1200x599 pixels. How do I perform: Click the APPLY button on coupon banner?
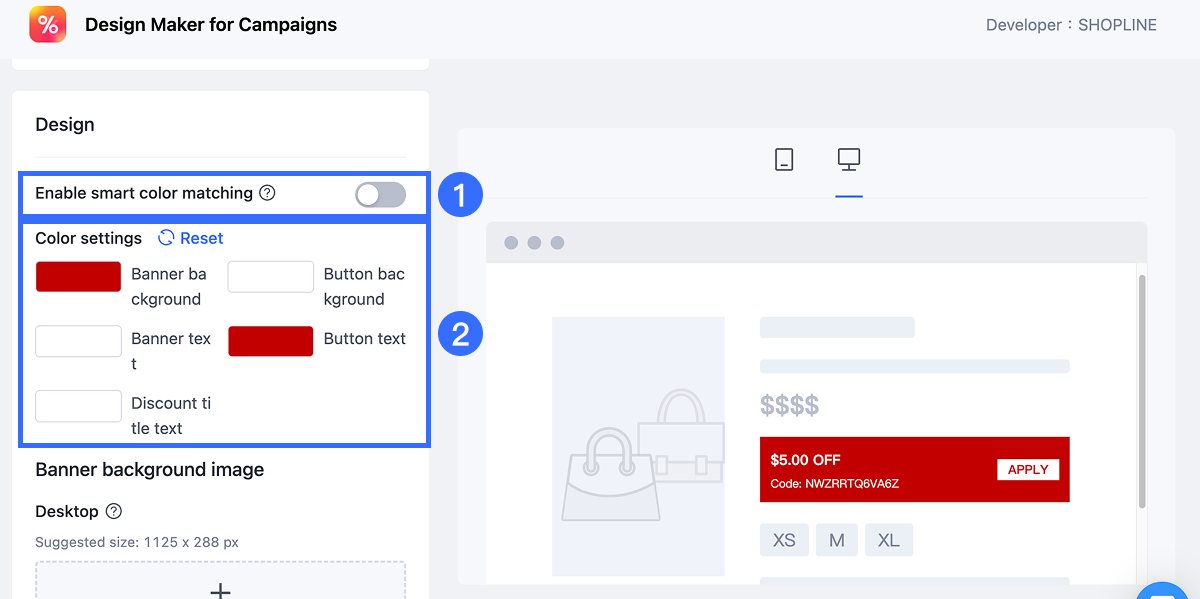pyautogui.click(x=1028, y=470)
